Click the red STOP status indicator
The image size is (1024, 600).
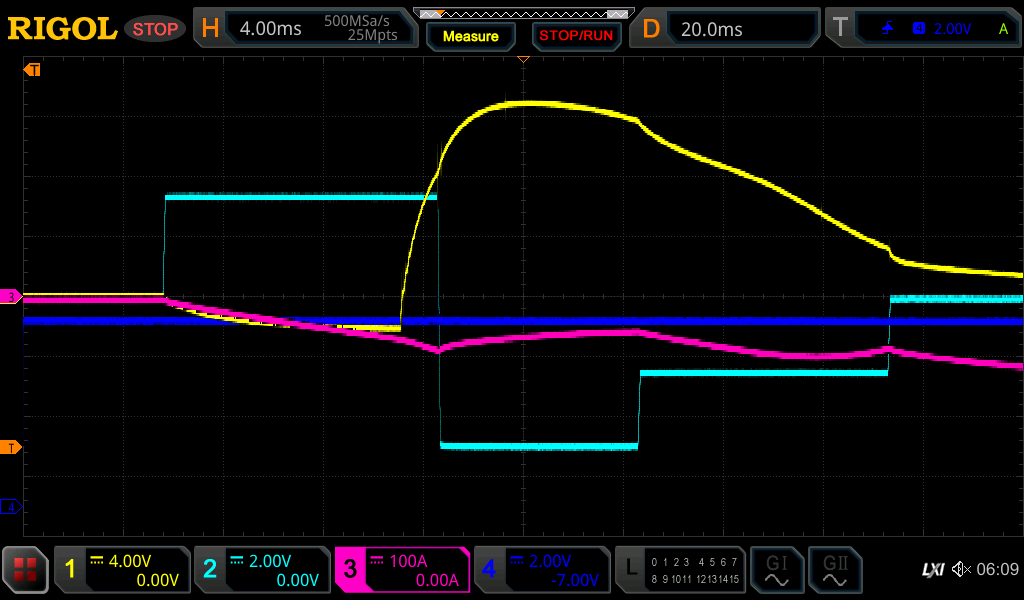155,28
